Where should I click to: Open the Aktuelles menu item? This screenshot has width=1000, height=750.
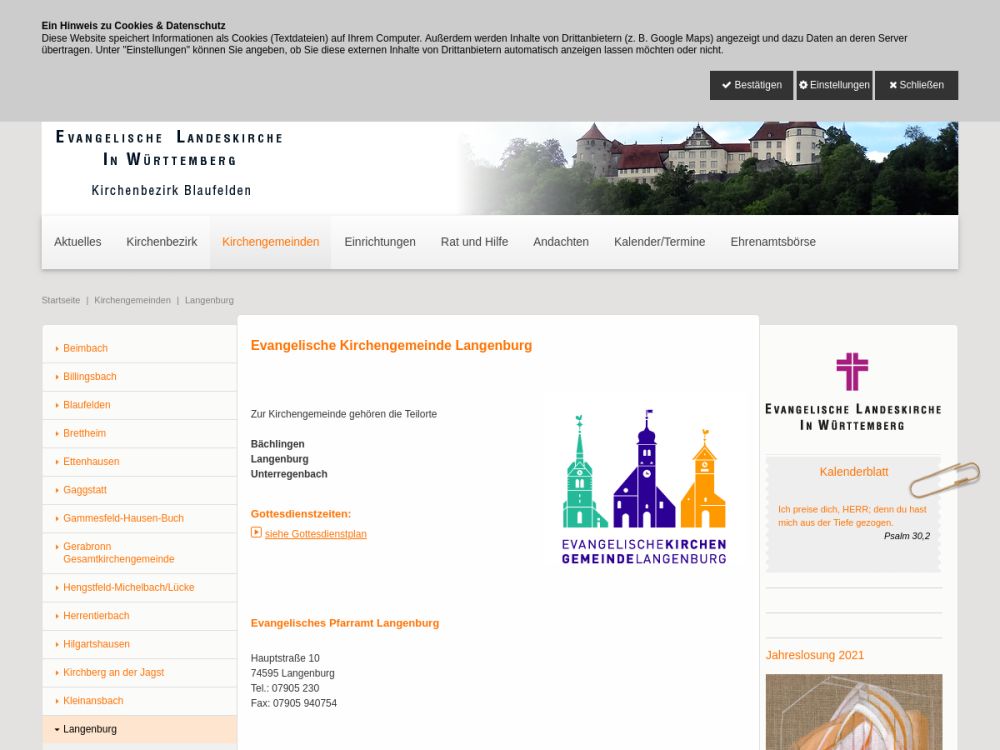(77, 242)
